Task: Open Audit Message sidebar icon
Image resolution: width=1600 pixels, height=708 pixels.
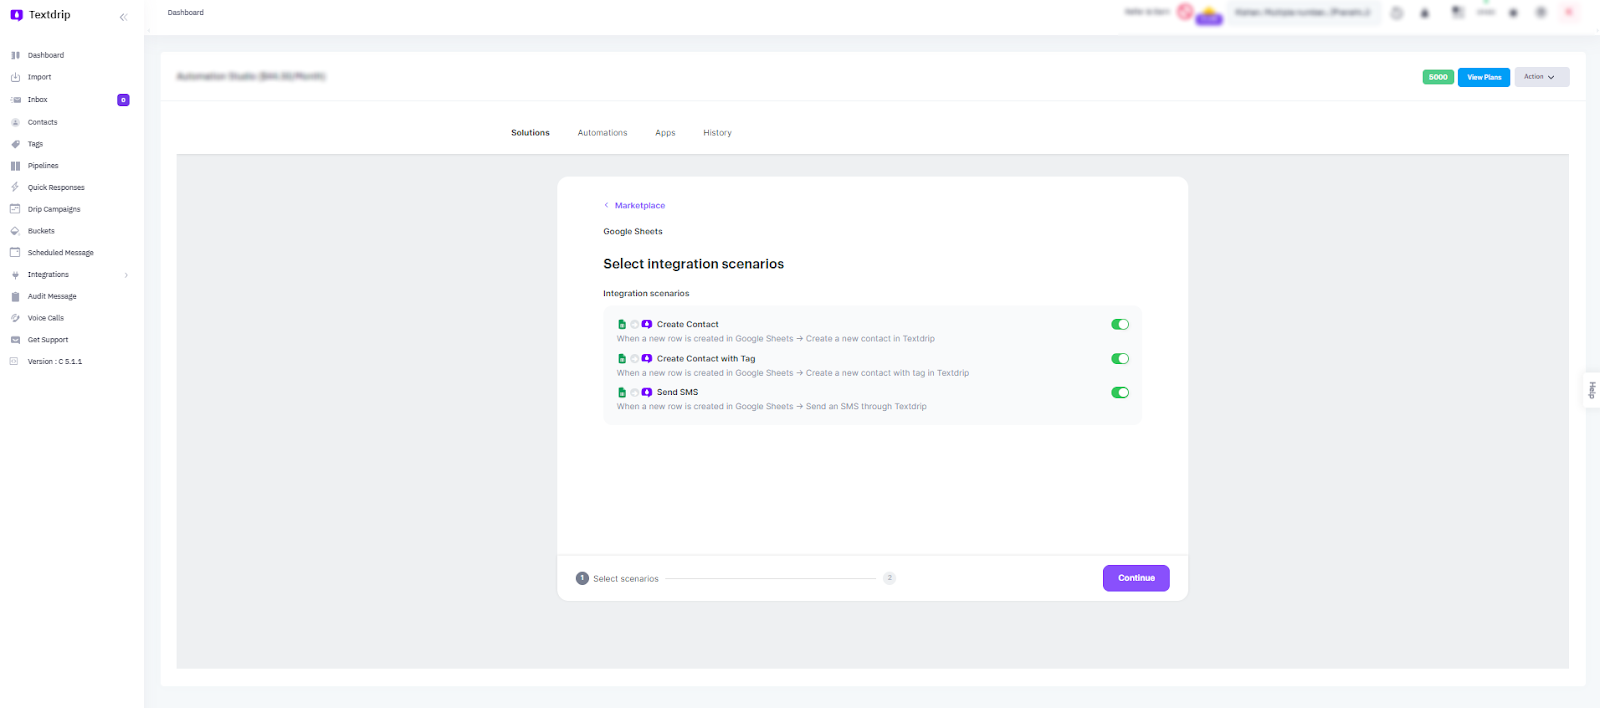Action: pos(15,296)
